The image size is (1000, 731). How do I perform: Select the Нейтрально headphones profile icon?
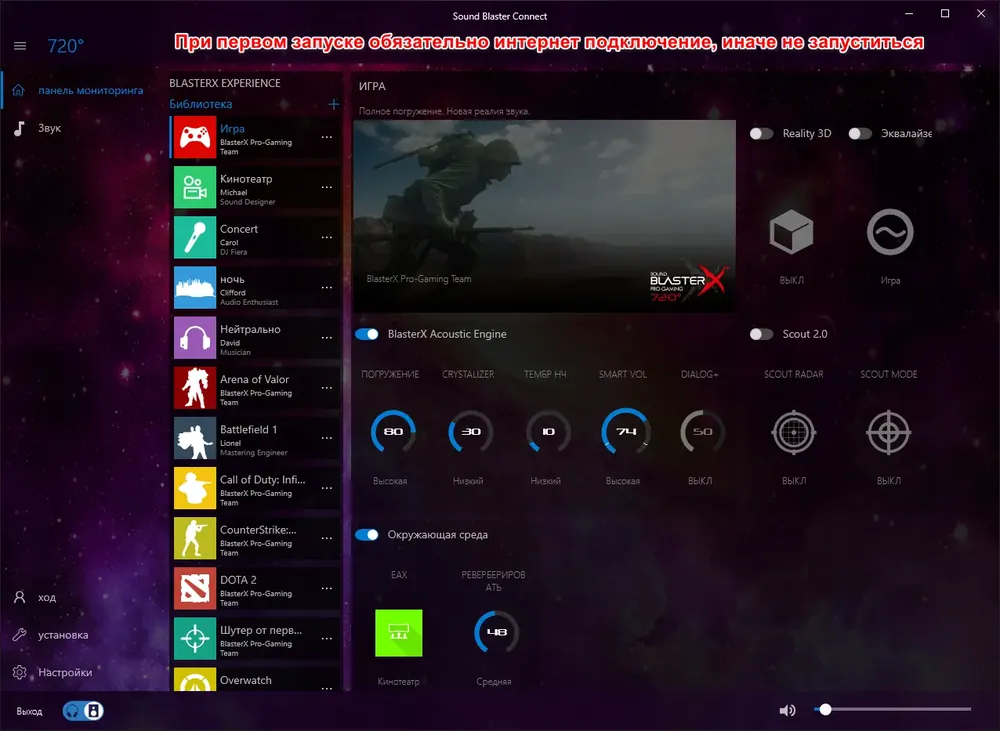[x=195, y=338]
